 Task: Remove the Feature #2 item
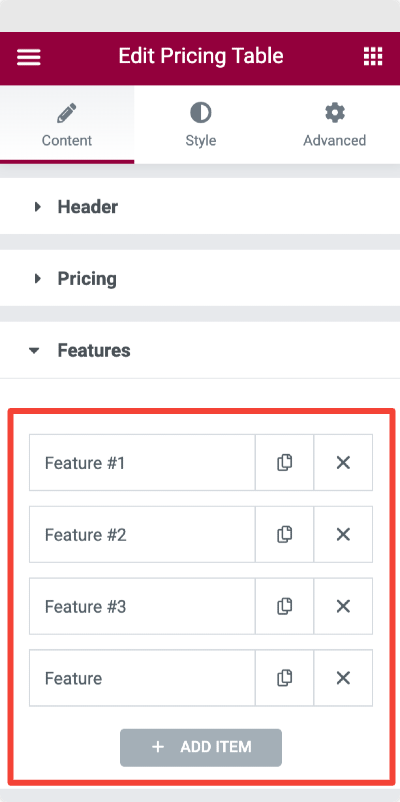(x=343, y=534)
